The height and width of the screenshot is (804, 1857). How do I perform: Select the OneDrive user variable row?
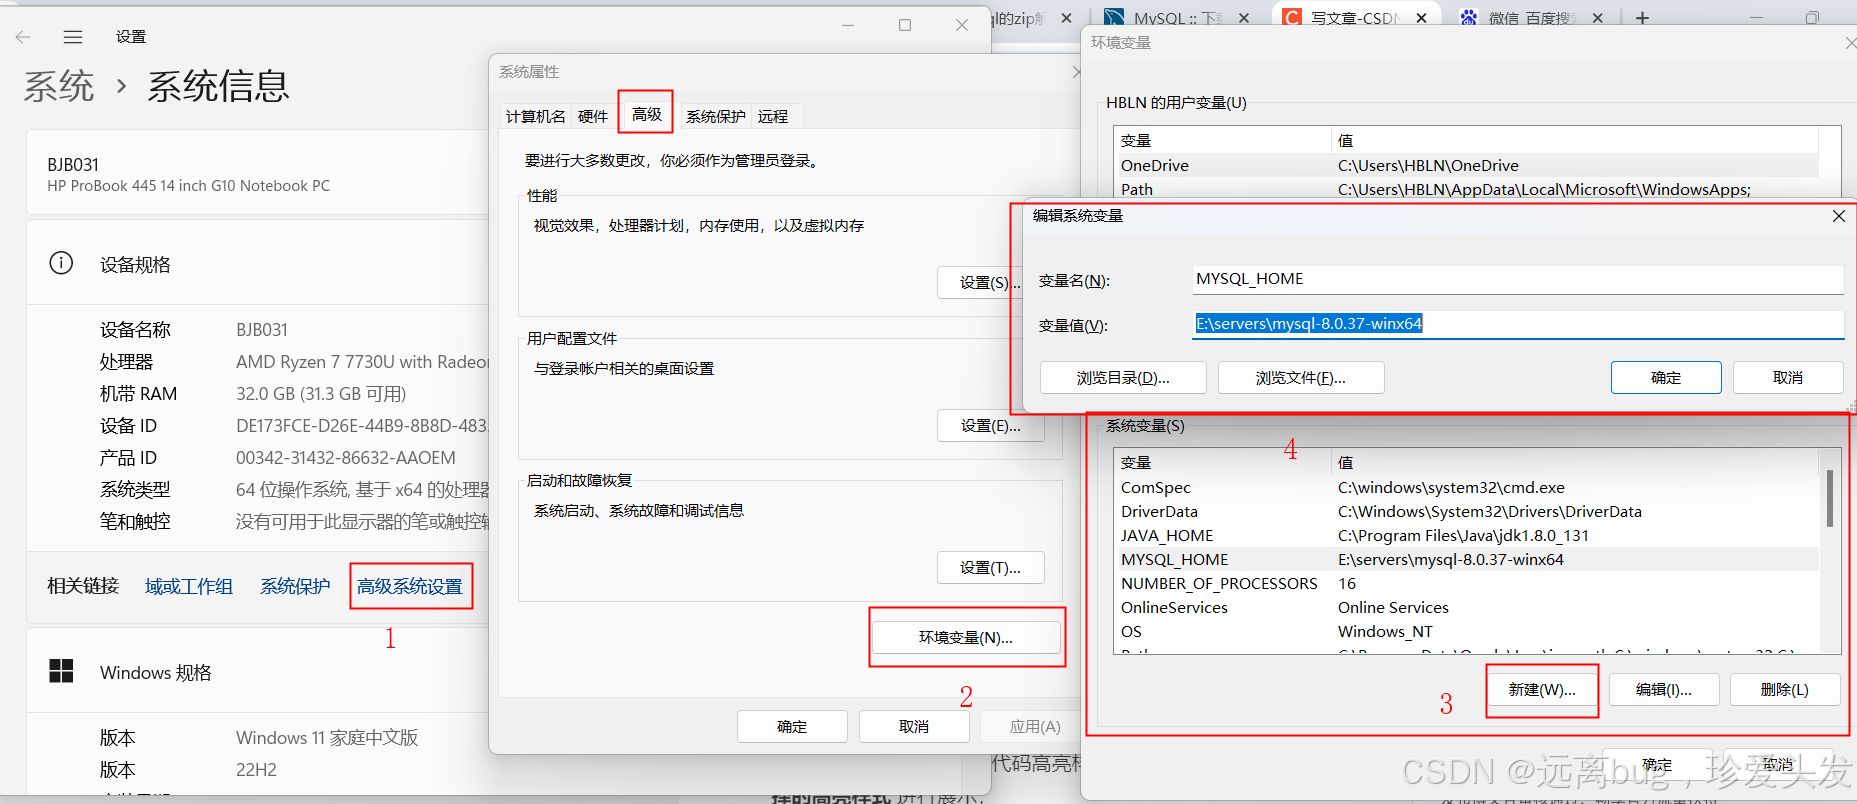(x=1466, y=166)
